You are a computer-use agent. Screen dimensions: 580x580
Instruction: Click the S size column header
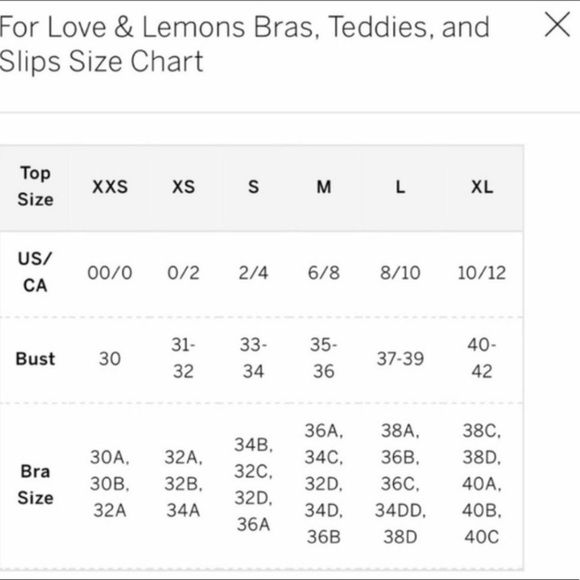click(253, 187)
